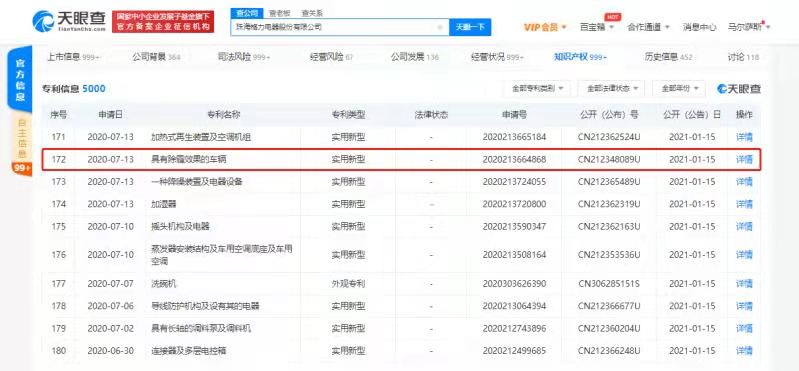Open 详情 for patent row 175
This screenshot has width=799, height=371.
744,227
